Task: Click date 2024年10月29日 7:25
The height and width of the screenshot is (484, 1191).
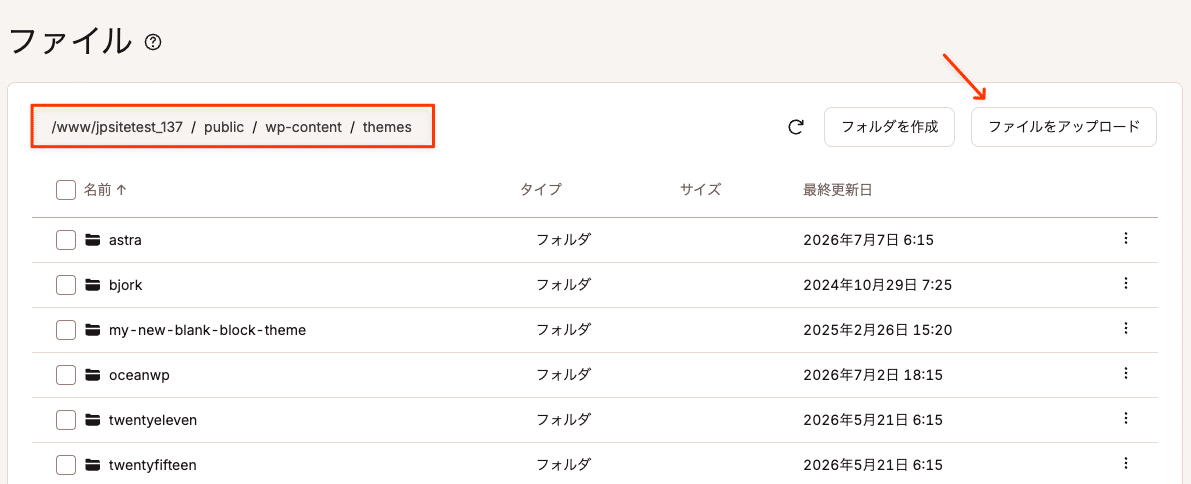Action: click(877, 286)
